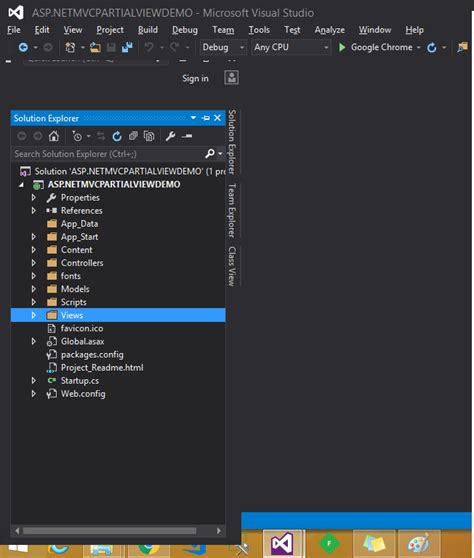Open the Edit menu
The height and width of the screenshot is (558, 474).
click(x=42, y=30)
